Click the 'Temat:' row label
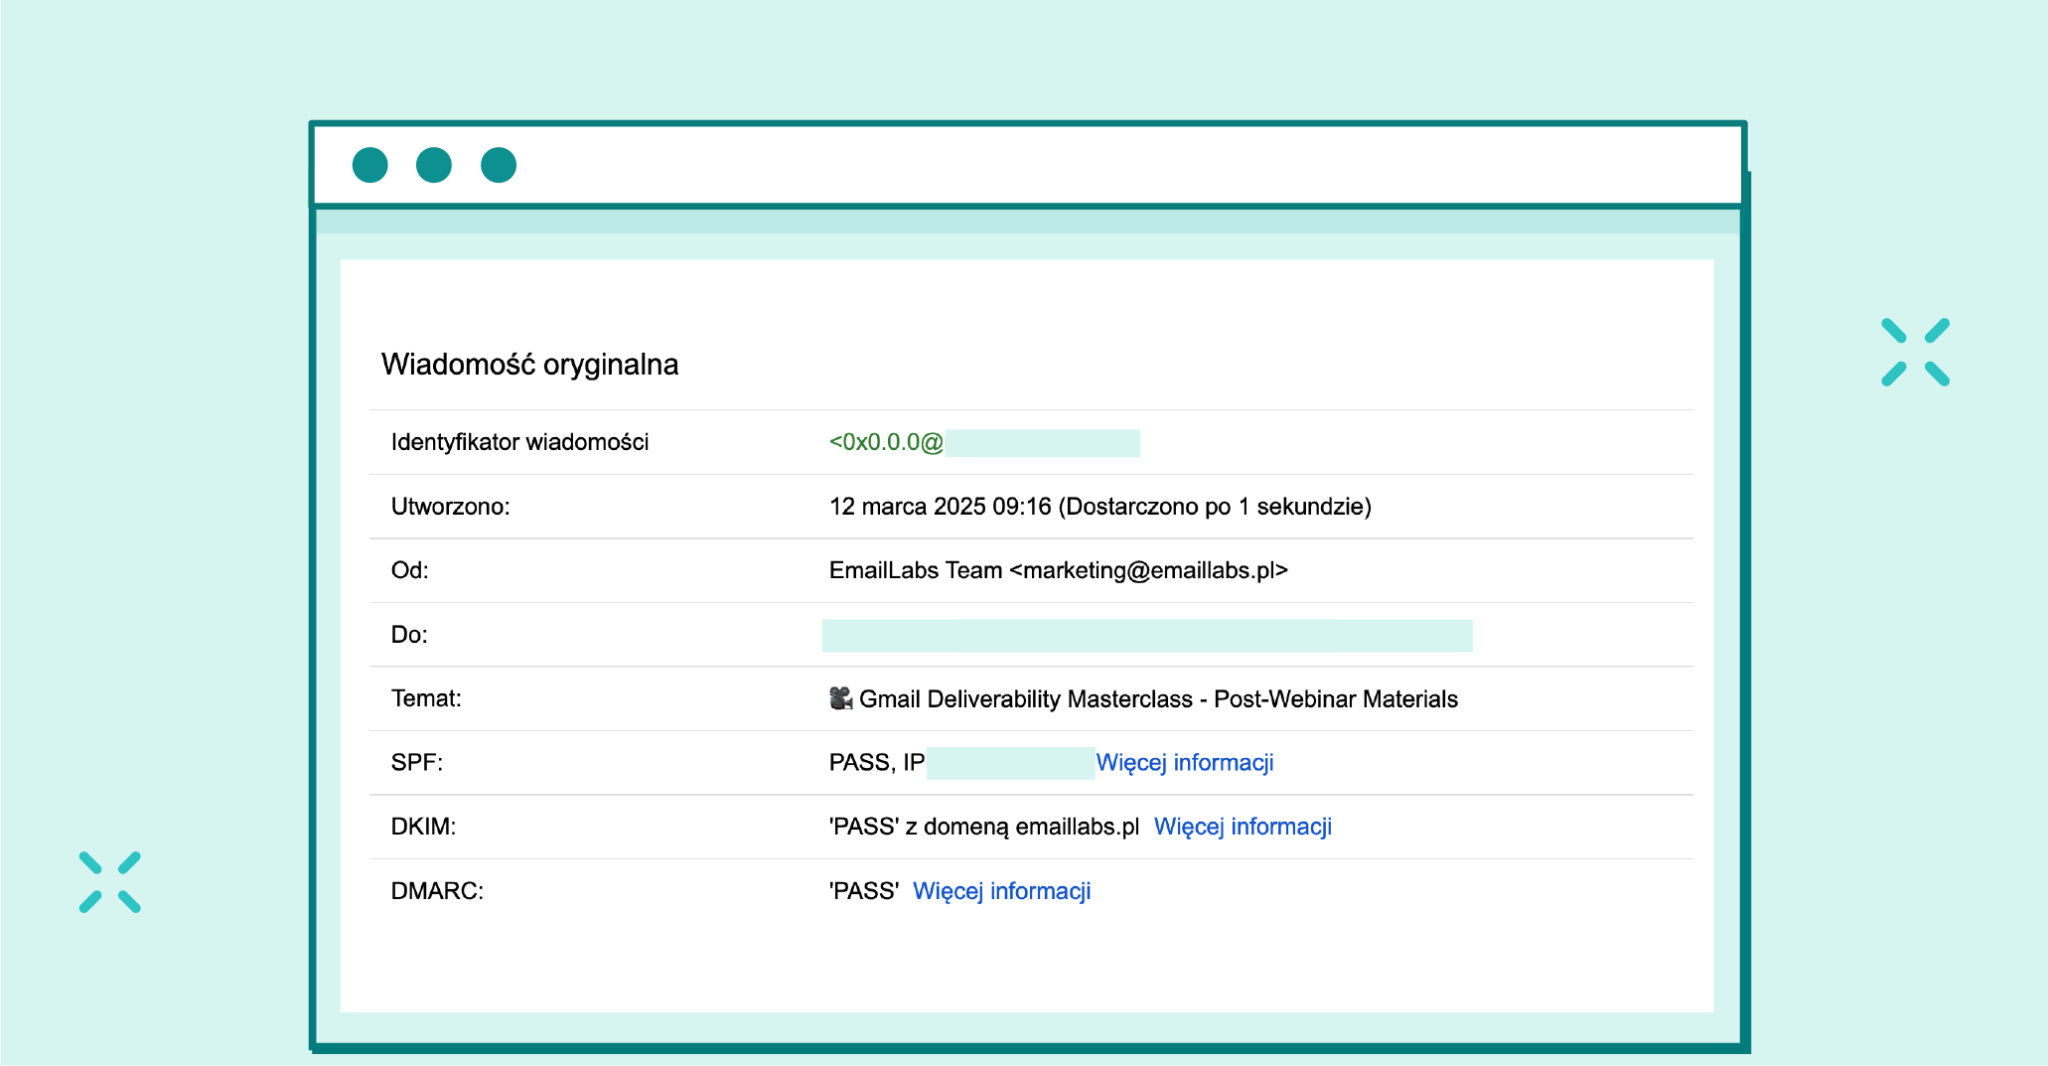This screenshot has width=2048, height=1066. click(x=426, y=699)
